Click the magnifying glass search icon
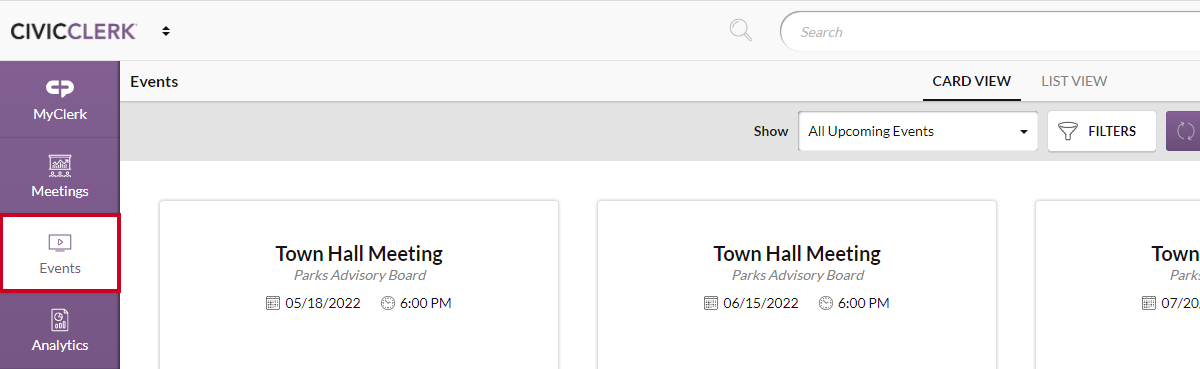Image resolution: width=1200 pixels, height=369 pixels. coord(741,31)
